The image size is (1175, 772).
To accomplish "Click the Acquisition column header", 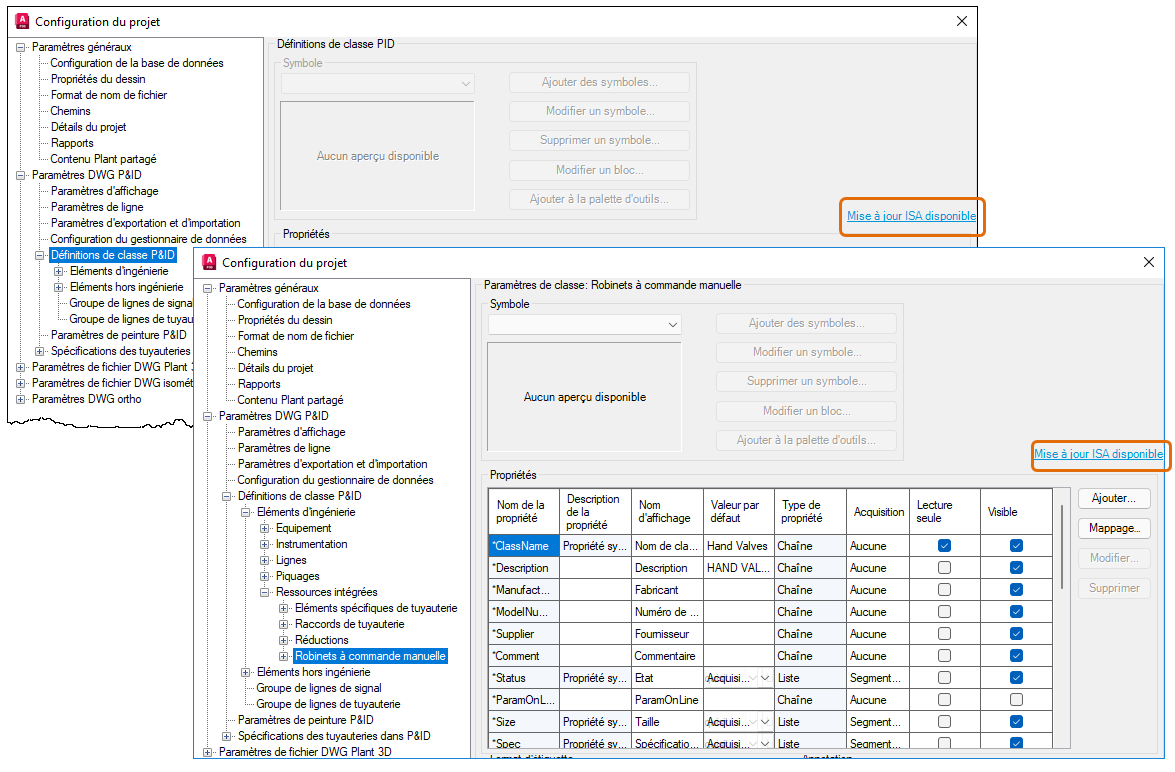I will pos(878,512).
